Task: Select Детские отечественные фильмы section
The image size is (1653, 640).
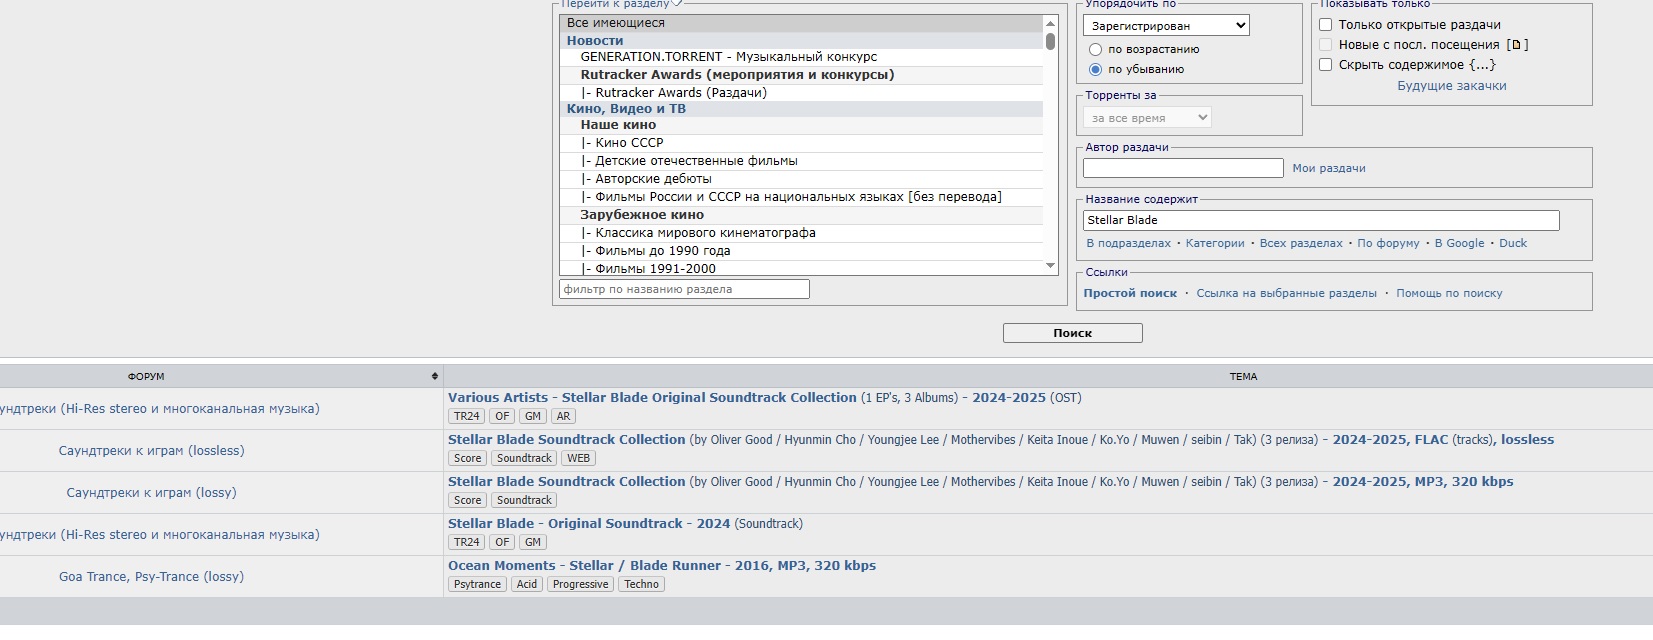Action: (x=801, y=161)
